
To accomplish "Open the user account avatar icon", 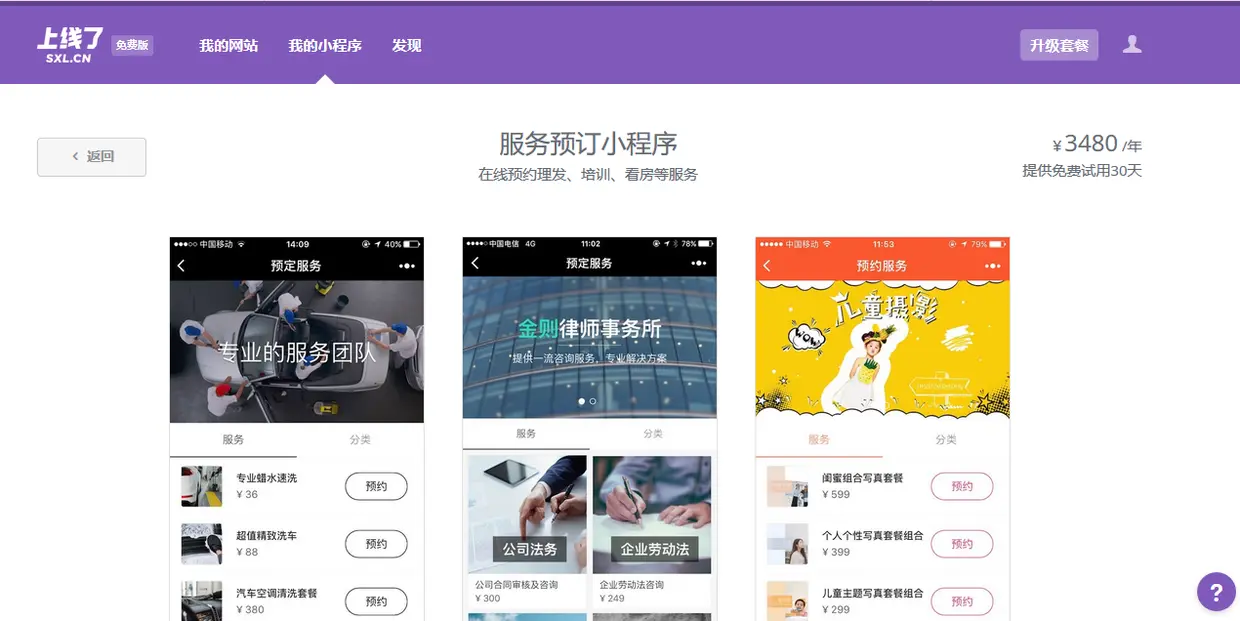I will (x=1131, y=44).
